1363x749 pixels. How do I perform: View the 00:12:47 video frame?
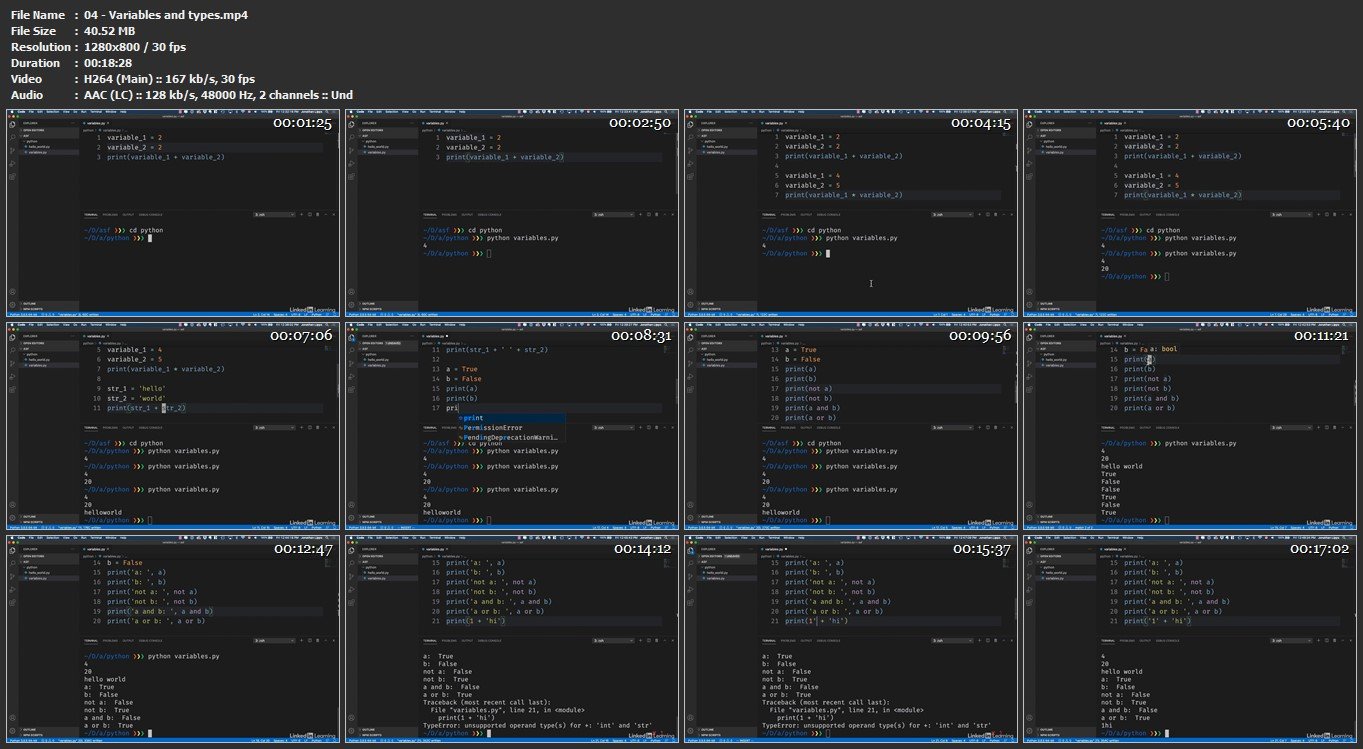pos(173,638)
